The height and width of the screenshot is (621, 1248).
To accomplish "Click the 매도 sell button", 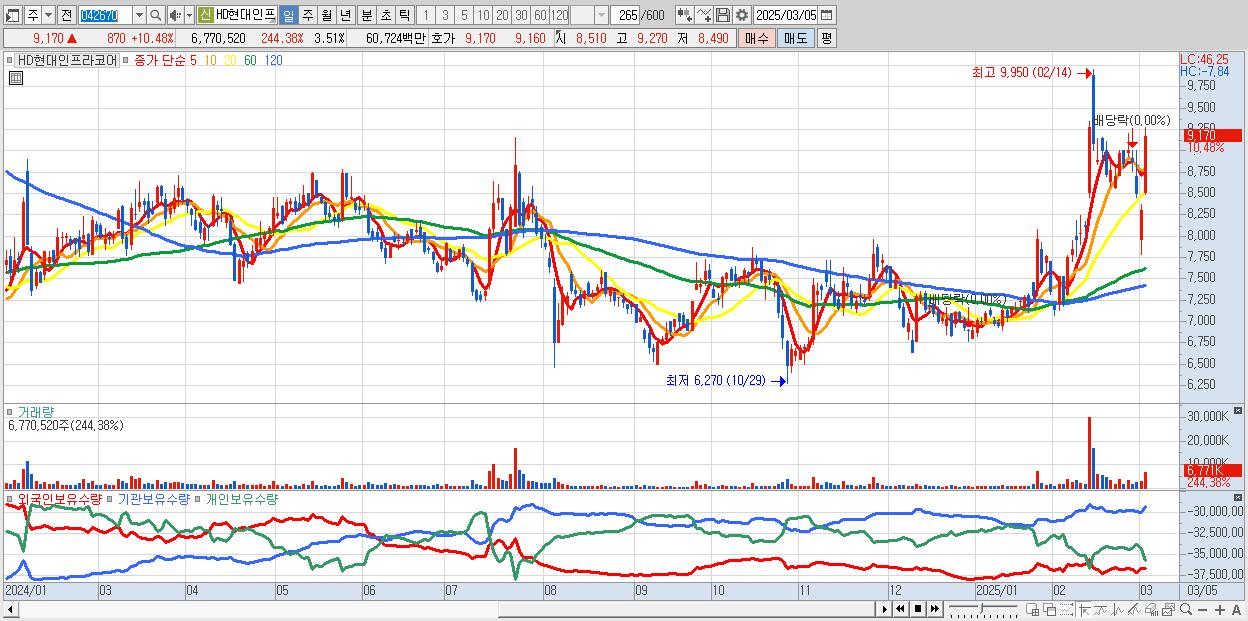I will (x=796, y=38).
